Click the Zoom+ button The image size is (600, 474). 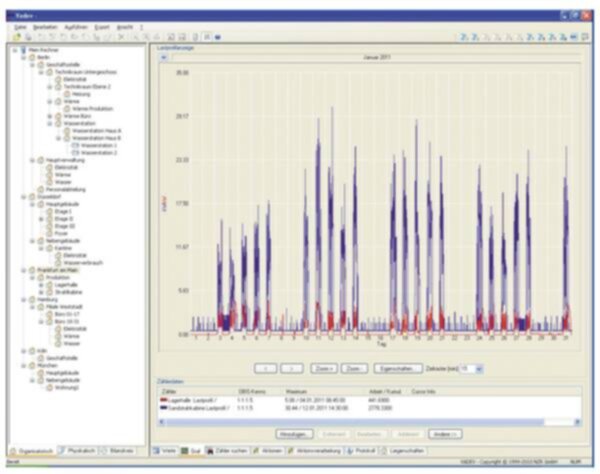coord(324,369)
